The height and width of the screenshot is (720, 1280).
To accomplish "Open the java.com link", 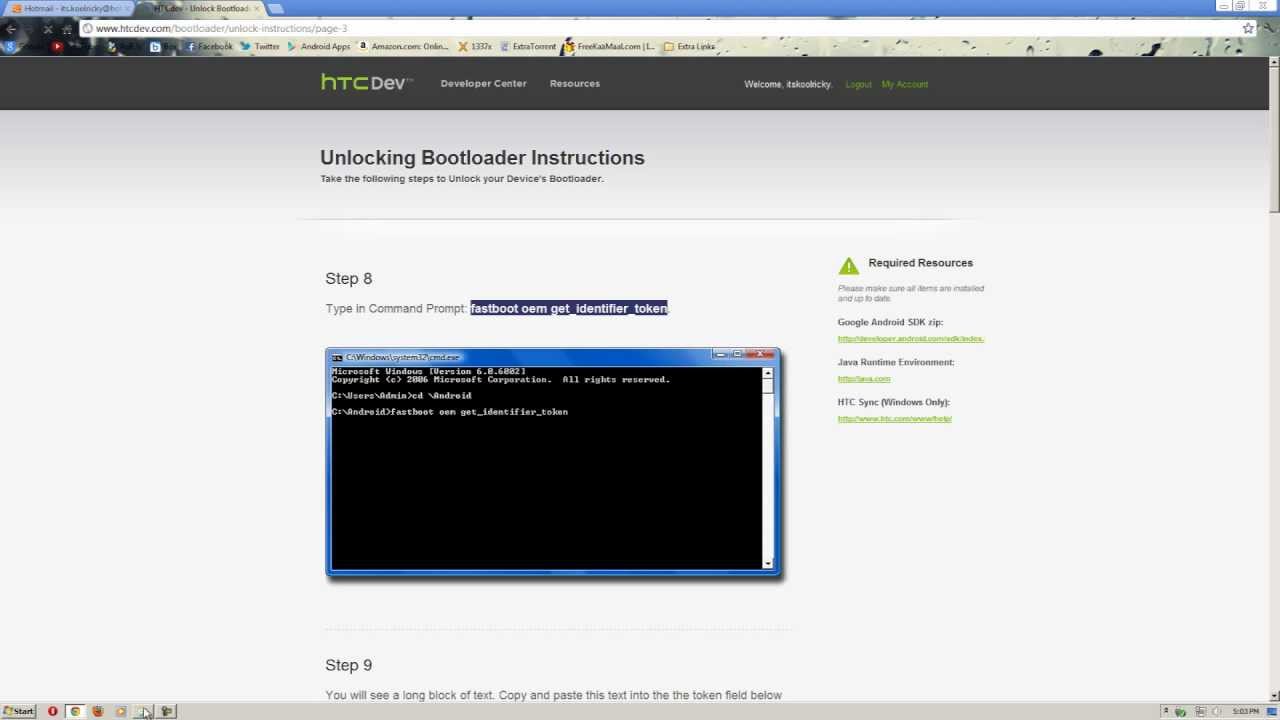I will tap(864, 378).
